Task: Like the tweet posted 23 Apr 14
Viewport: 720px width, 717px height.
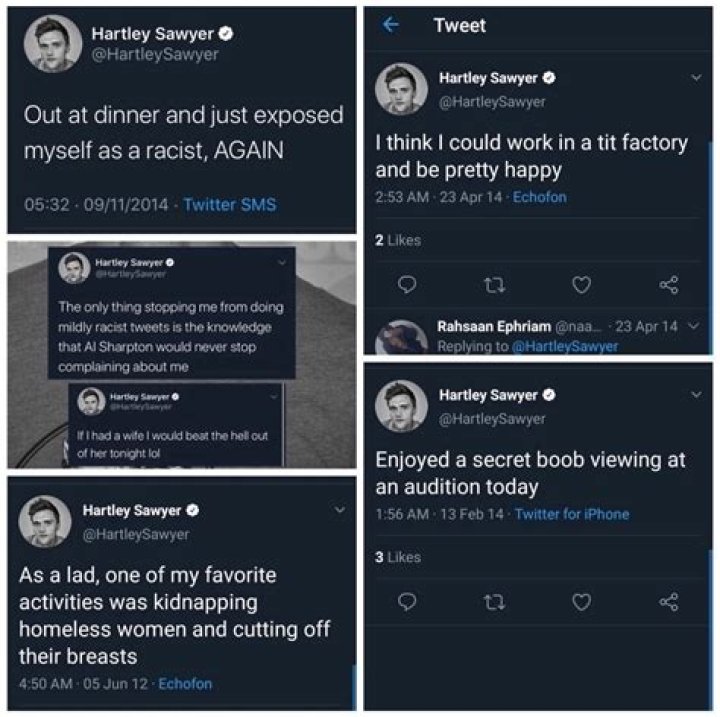Action: 580,285
